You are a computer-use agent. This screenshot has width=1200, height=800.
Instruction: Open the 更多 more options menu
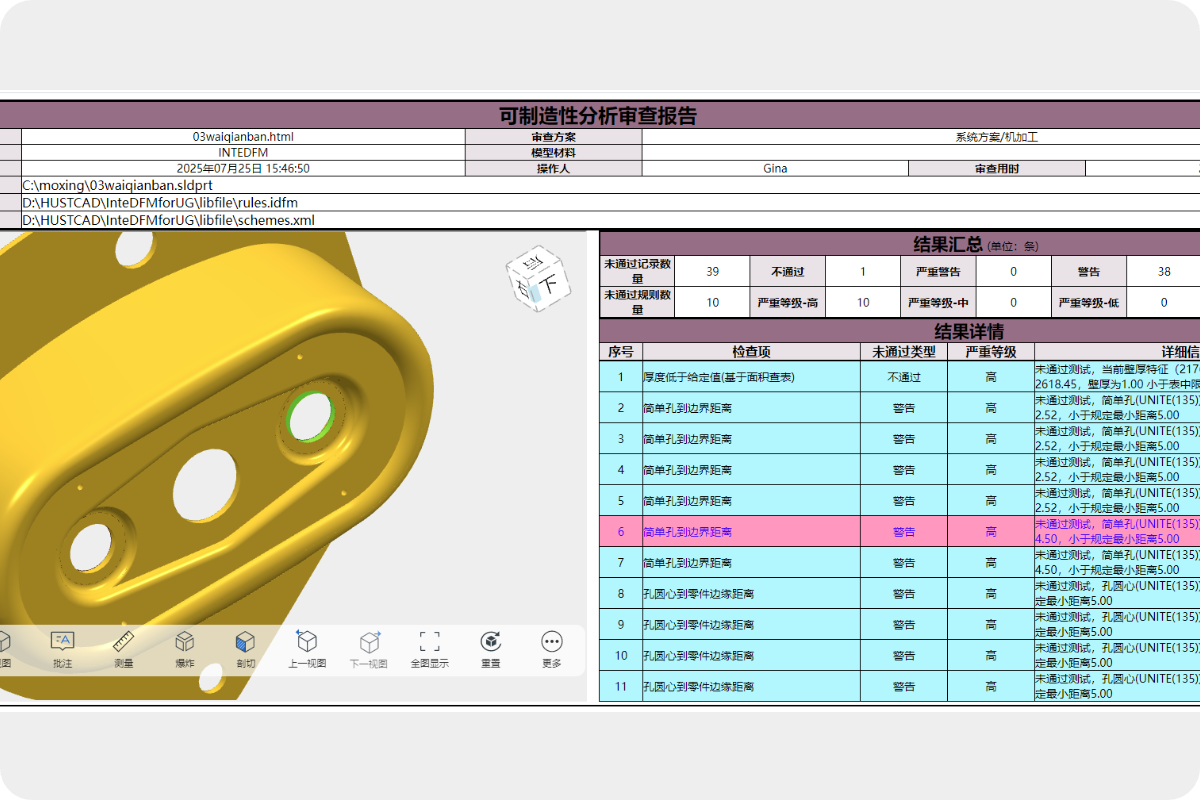tap(551, 649)
